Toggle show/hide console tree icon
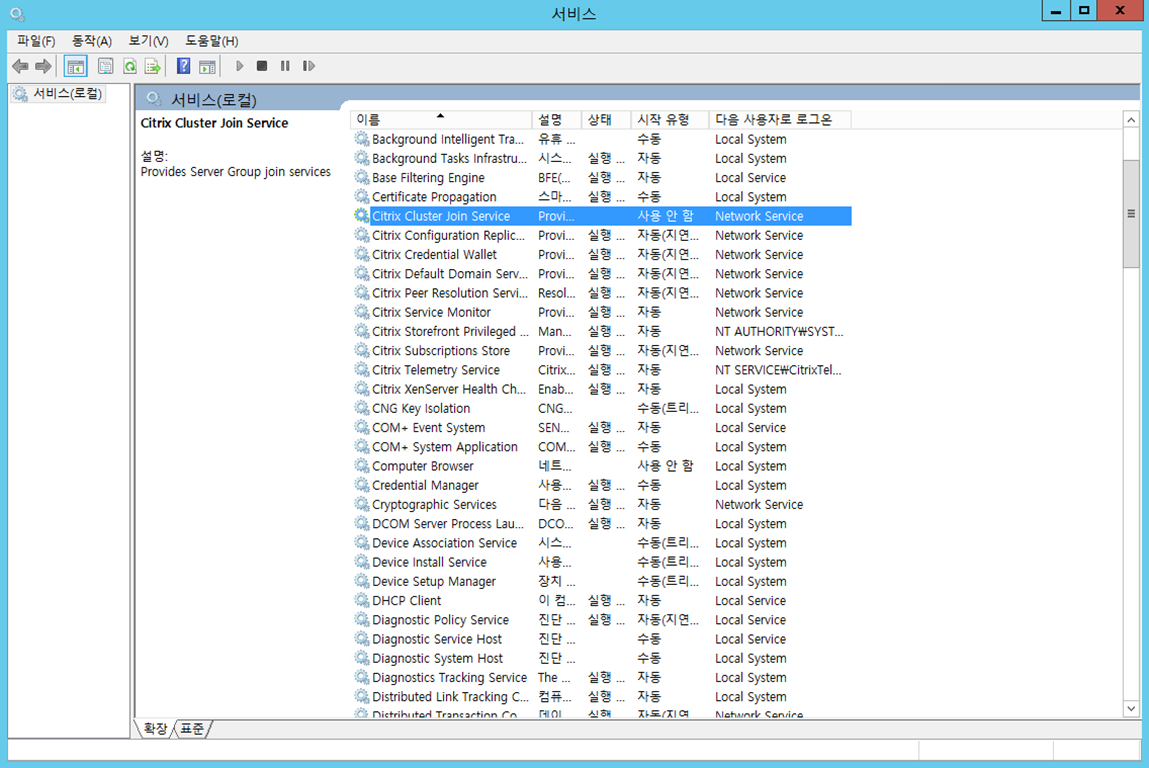 click(x=75, y=67)
